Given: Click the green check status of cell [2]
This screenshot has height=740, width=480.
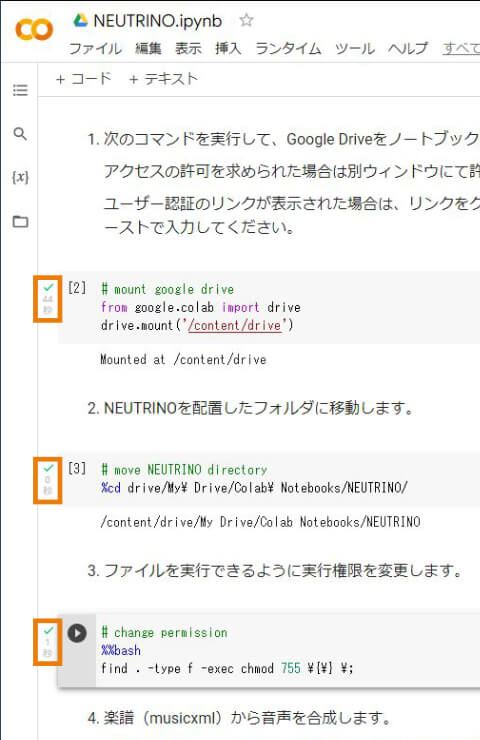Looking at the screenshot, I should [48, 287].
